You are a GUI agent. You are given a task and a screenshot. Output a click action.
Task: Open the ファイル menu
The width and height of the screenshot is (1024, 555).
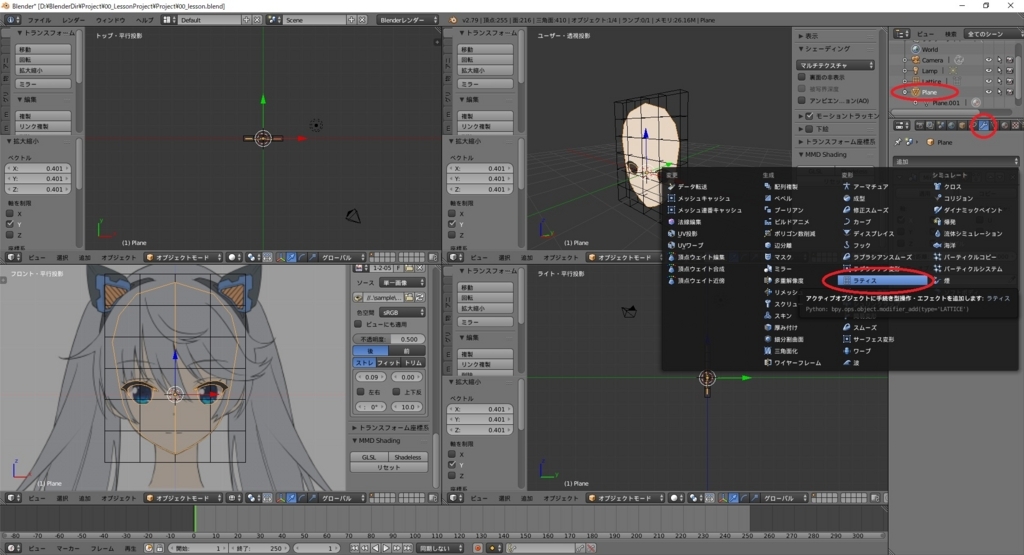pyautogui.click(x=39, y=20)
